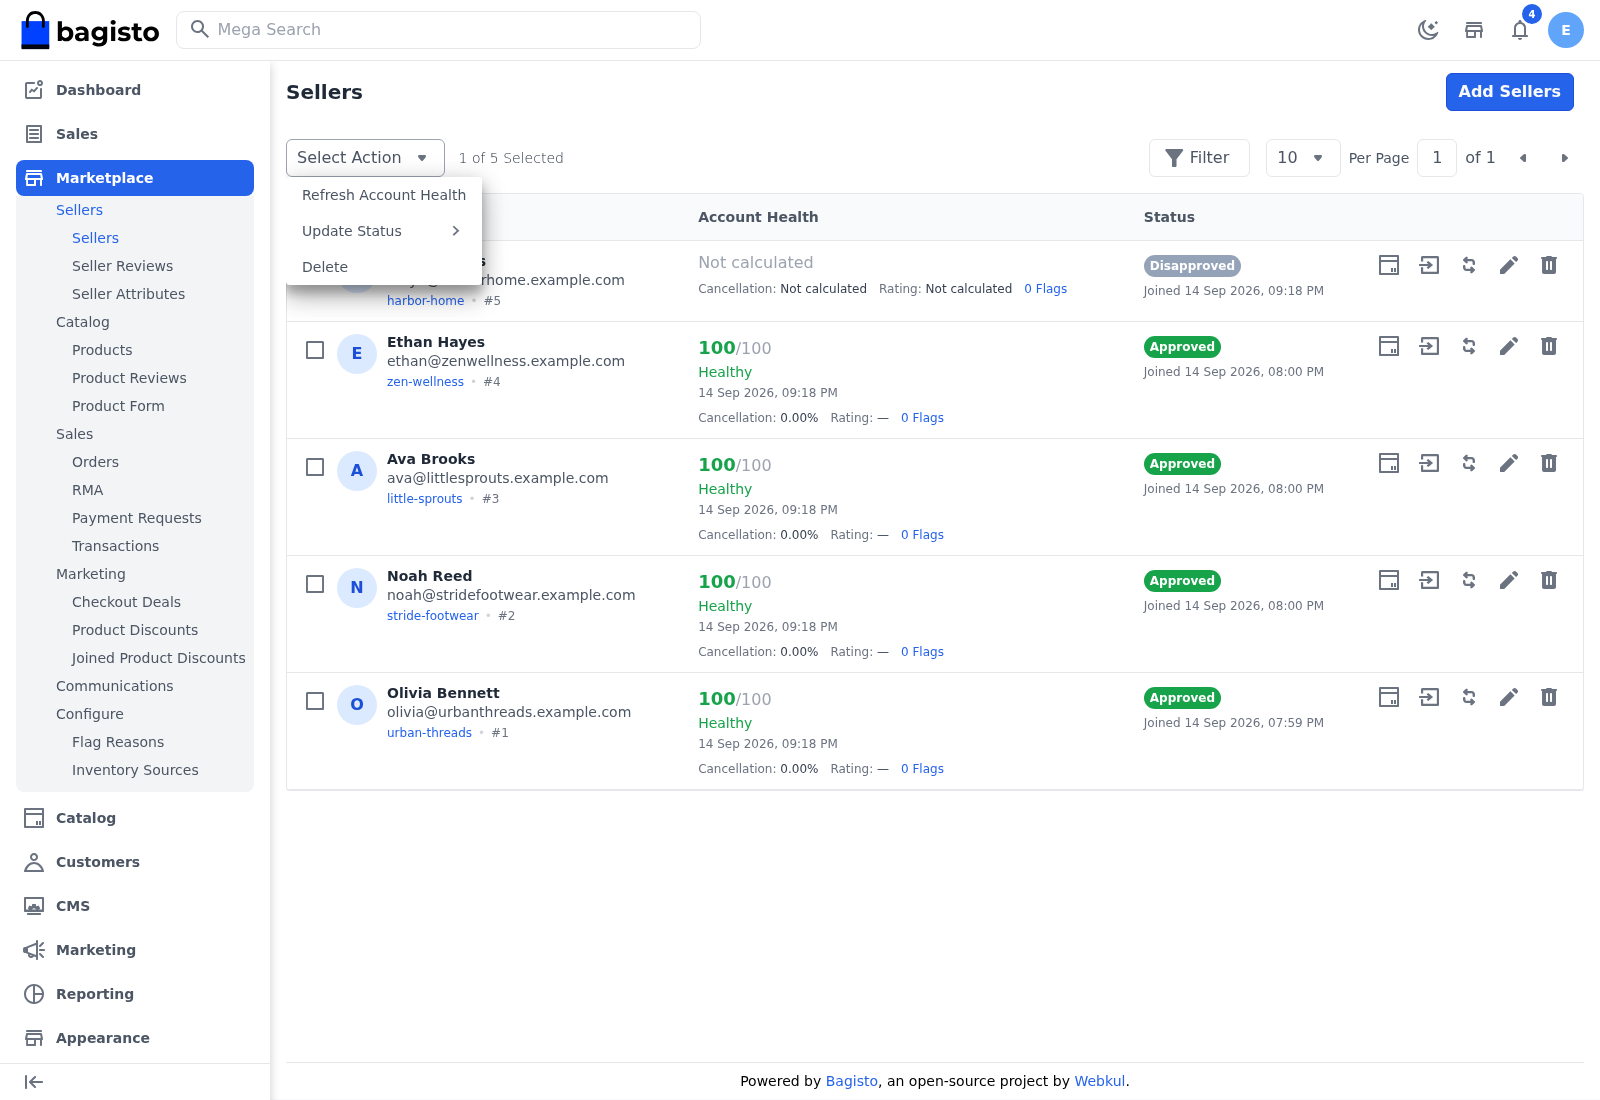Viewport: 1600px width, 1100px height.
Task: Open Payment Requests submenu item
Action: (x=136, y=518)
